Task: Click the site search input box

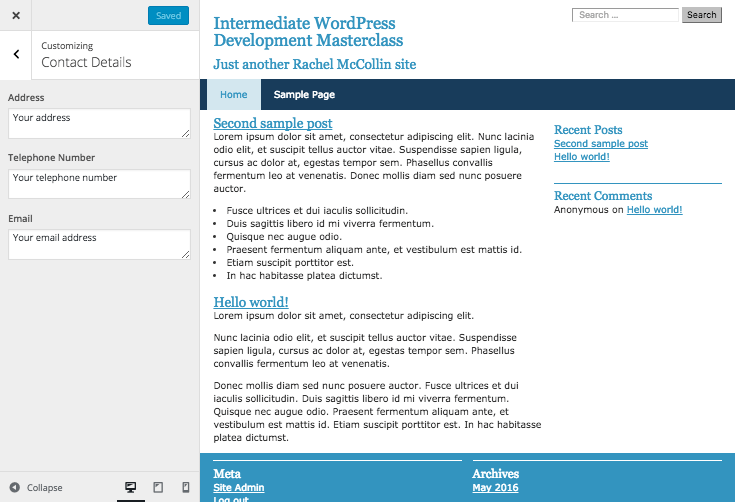Action: click(625, 15)
